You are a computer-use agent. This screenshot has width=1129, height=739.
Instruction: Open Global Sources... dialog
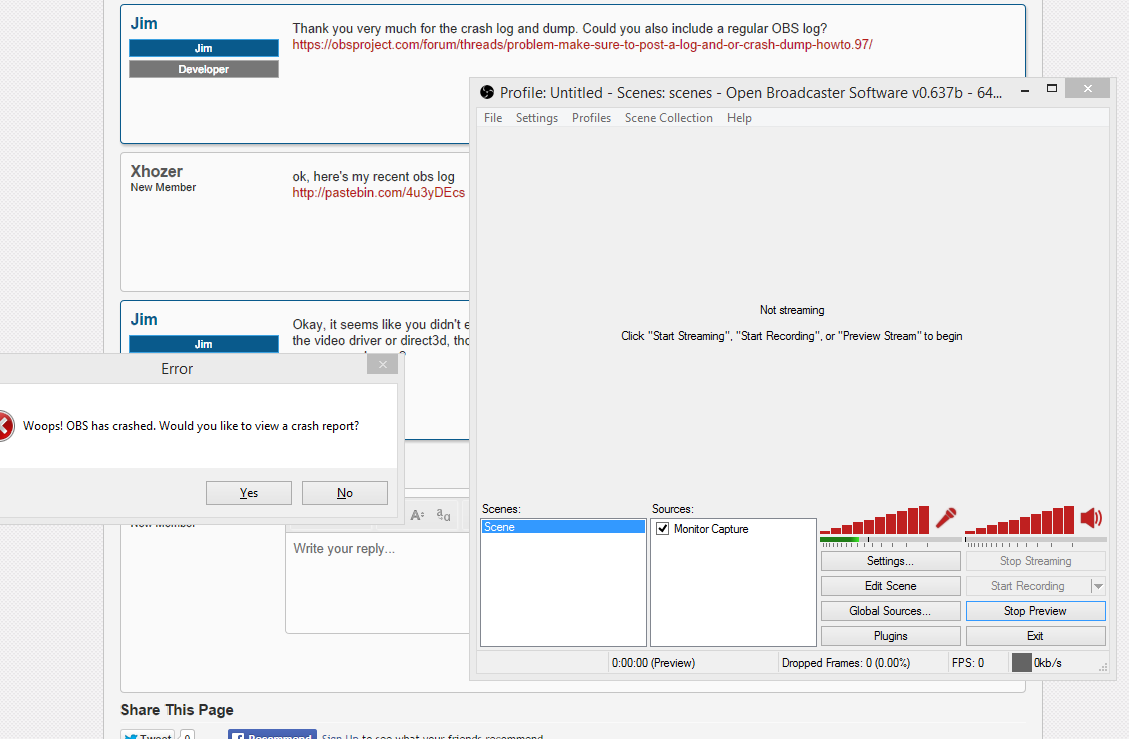891,611
